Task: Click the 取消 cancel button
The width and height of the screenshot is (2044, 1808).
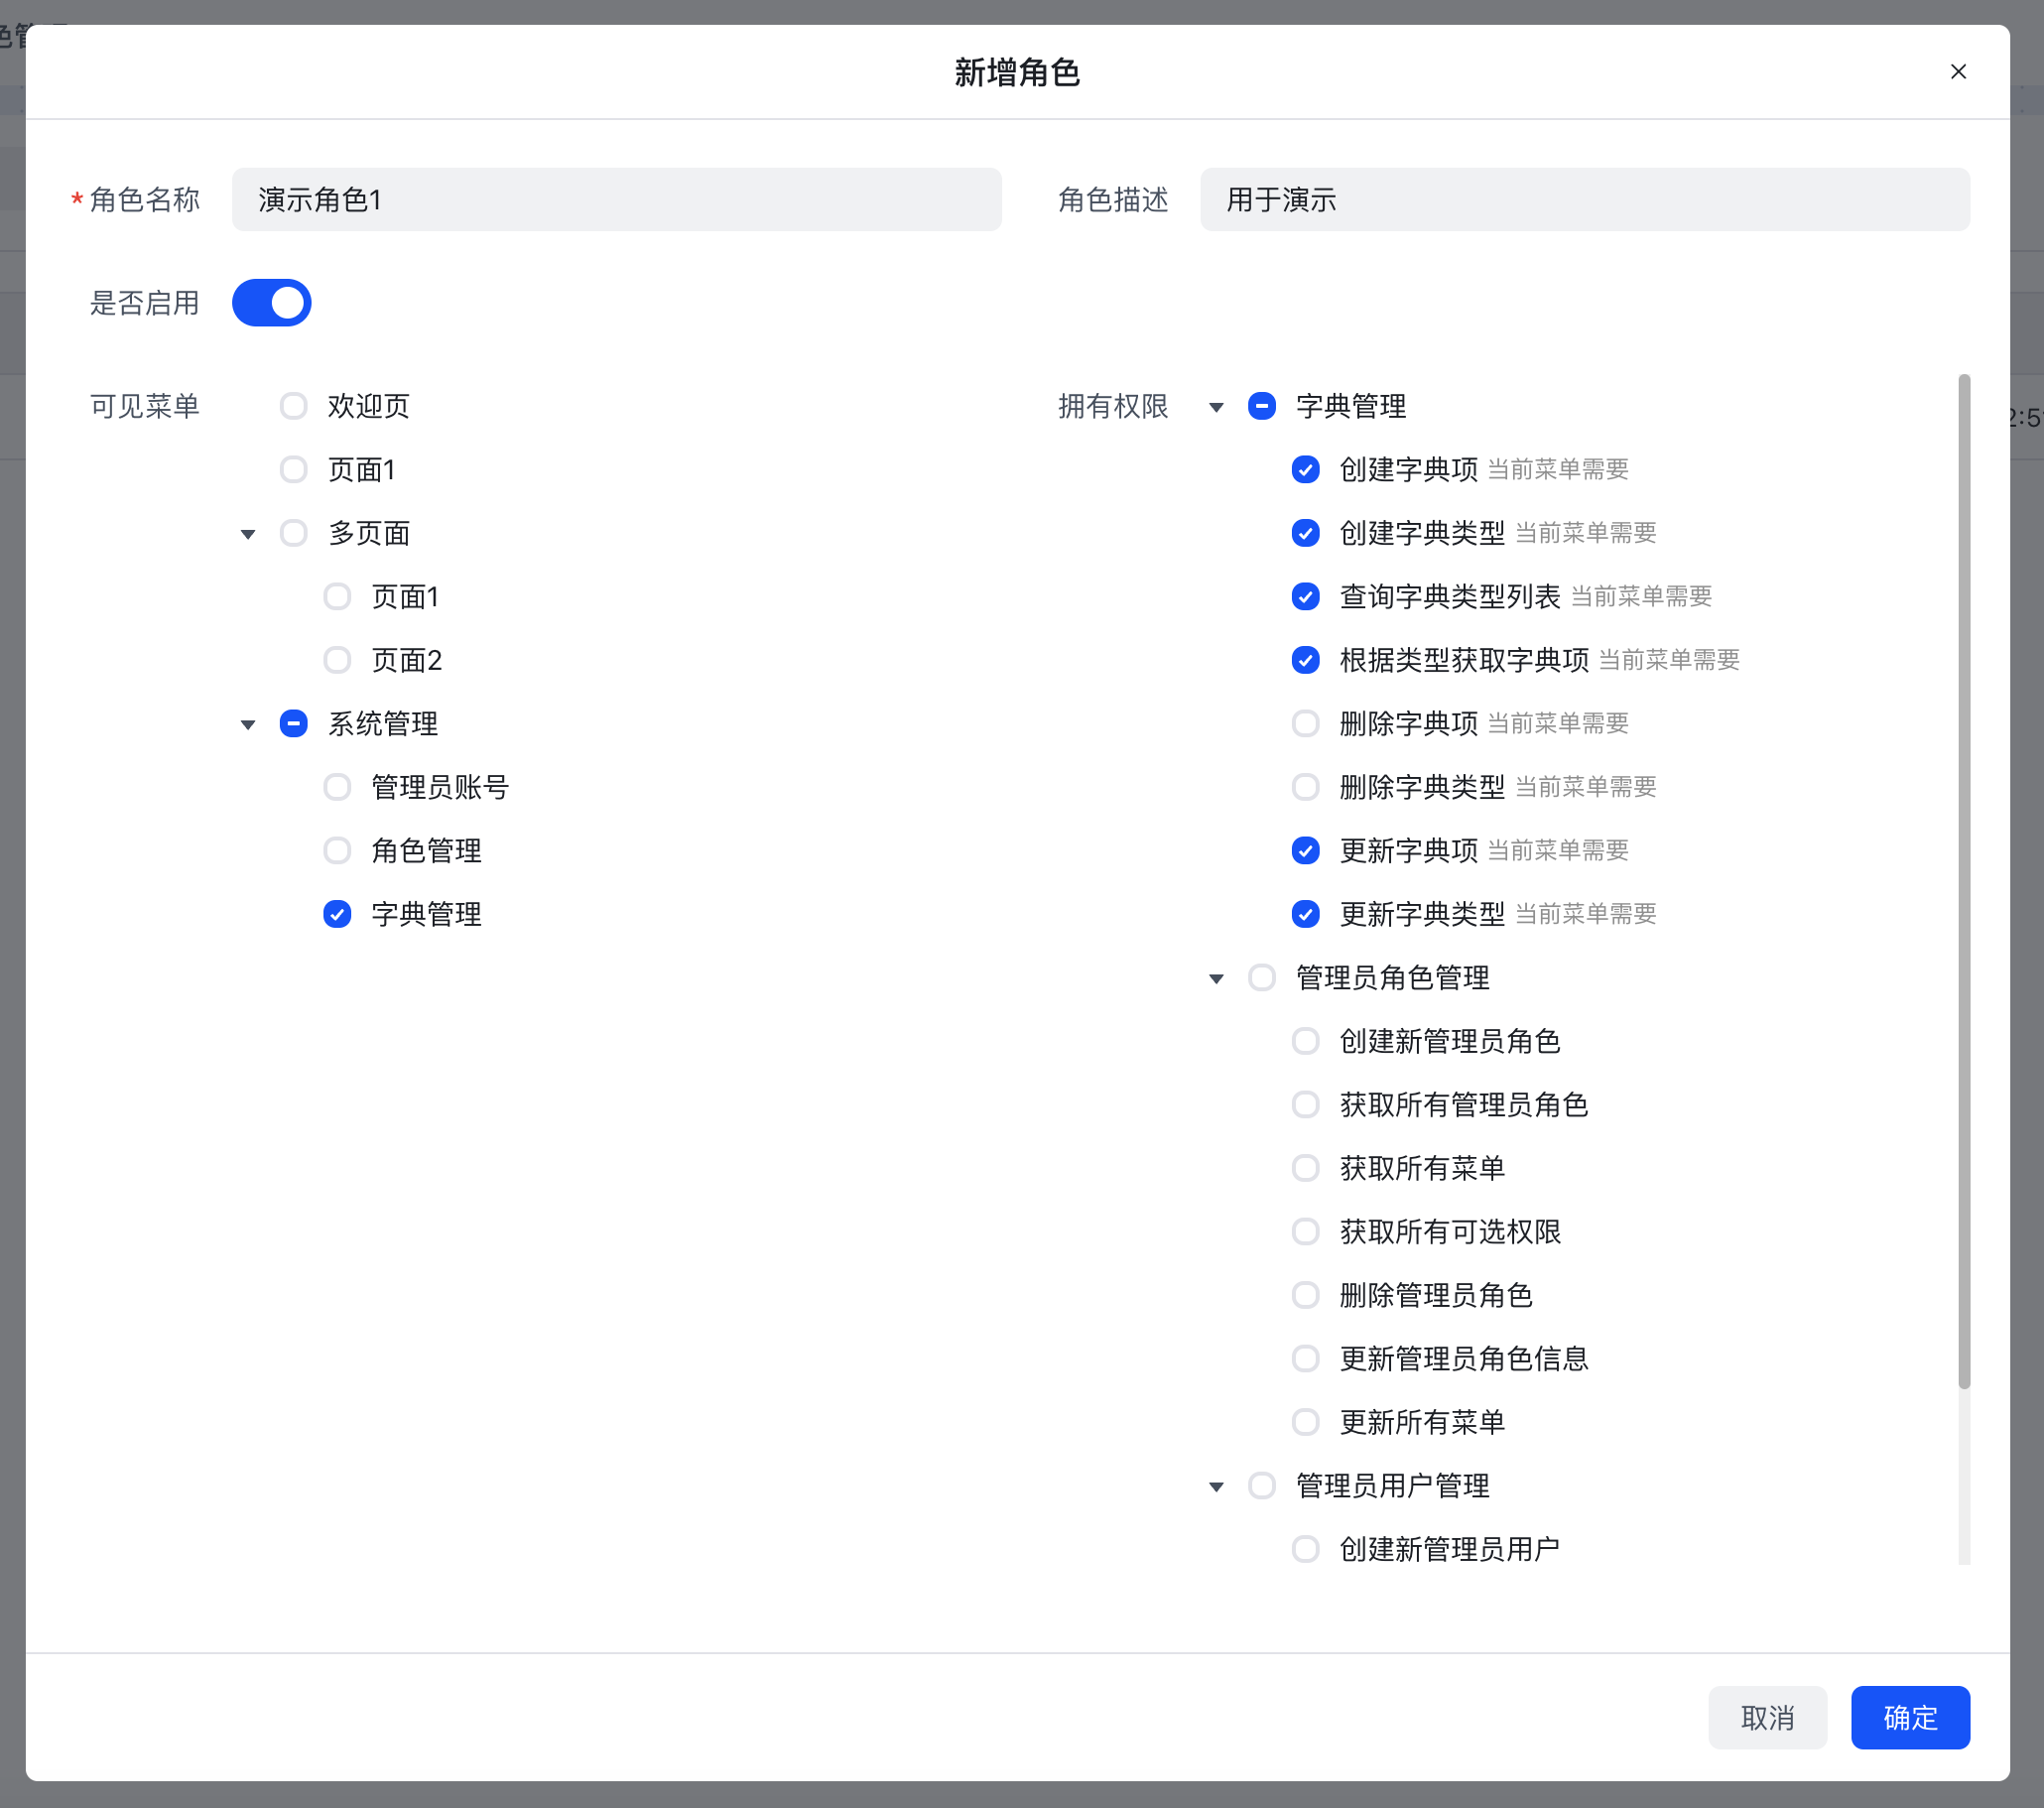Action: 1767,1717
